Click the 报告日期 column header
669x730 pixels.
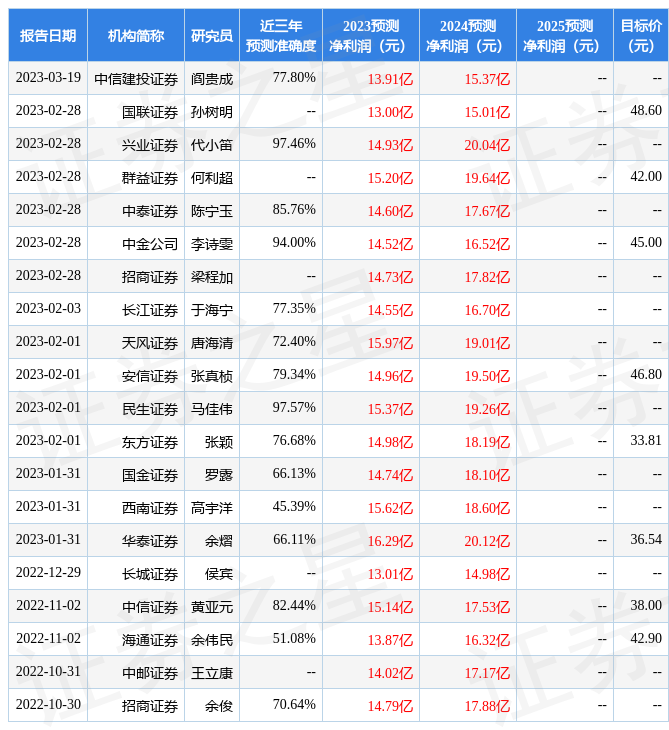coord(47,35)
